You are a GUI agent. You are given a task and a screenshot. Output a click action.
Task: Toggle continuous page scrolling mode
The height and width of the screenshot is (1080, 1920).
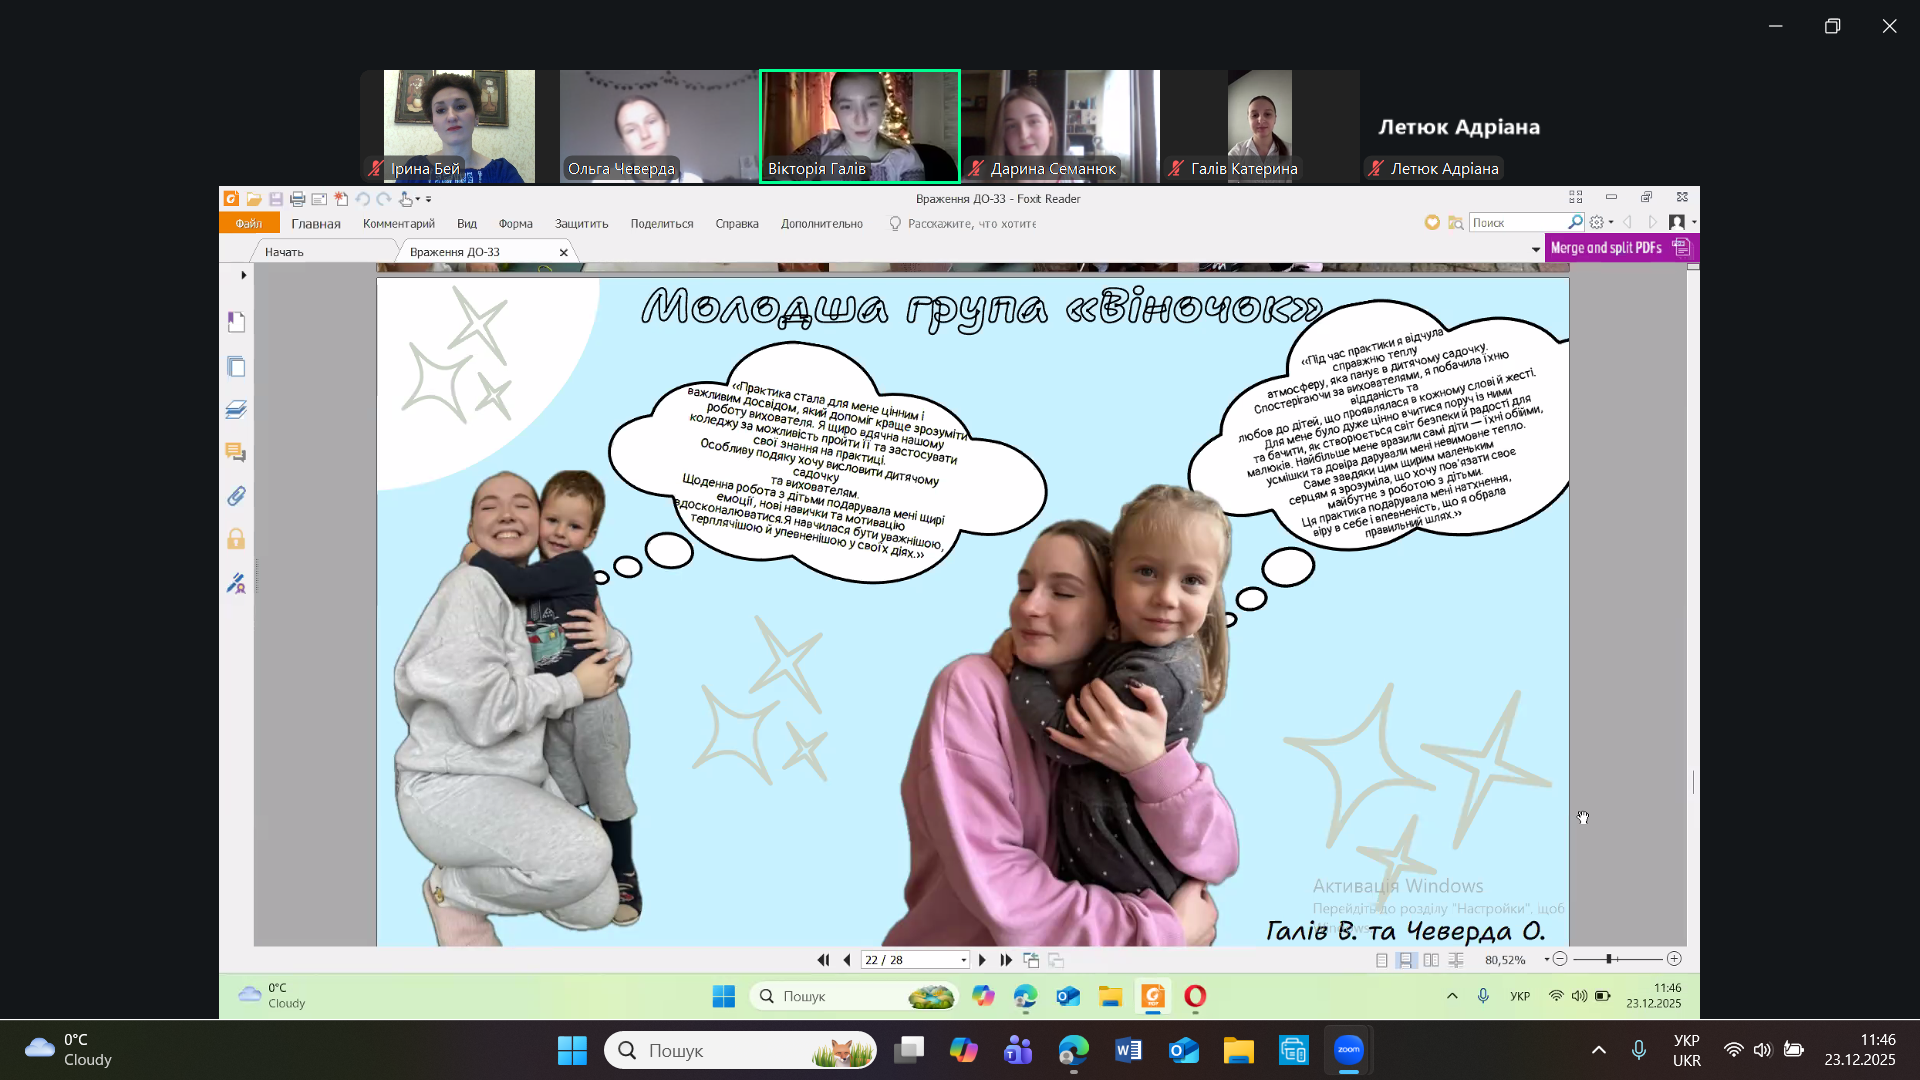tap(1406, 960)
